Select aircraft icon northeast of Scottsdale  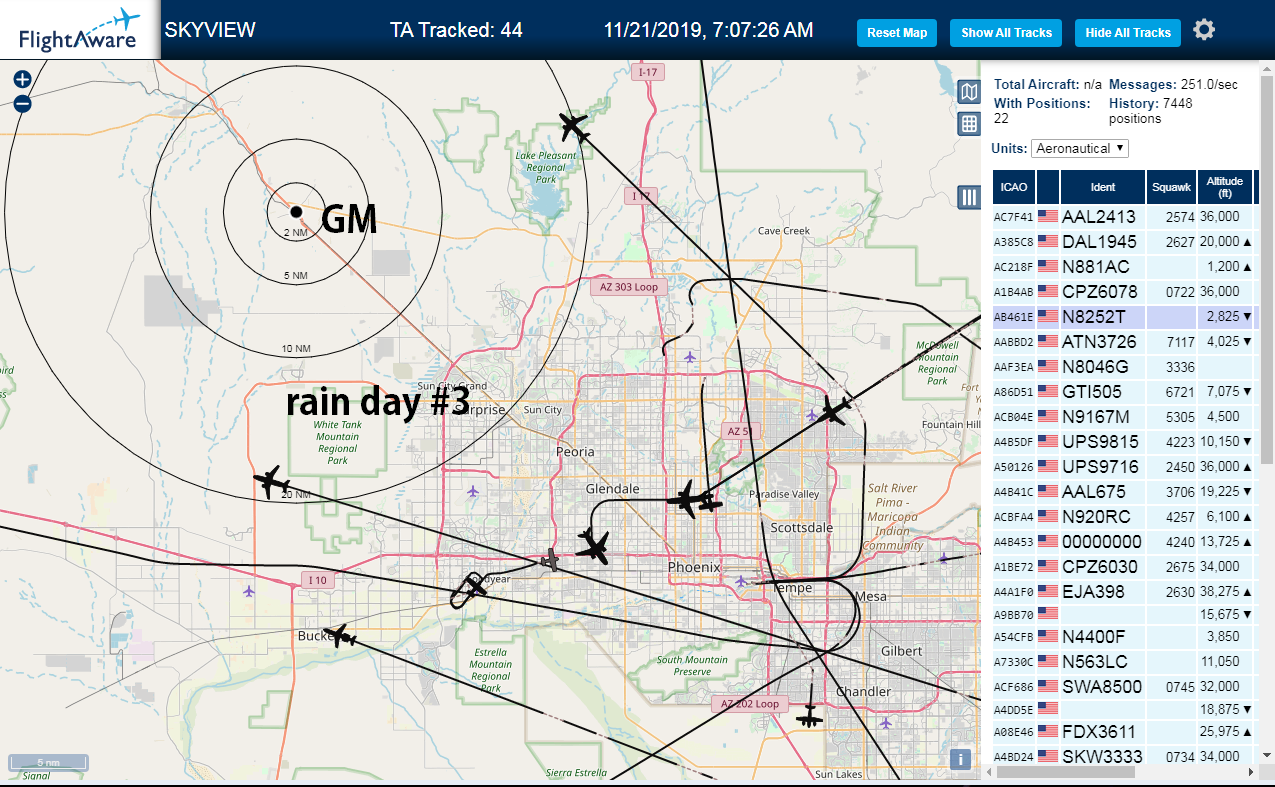pyautogui.click(x=835, y=409)
